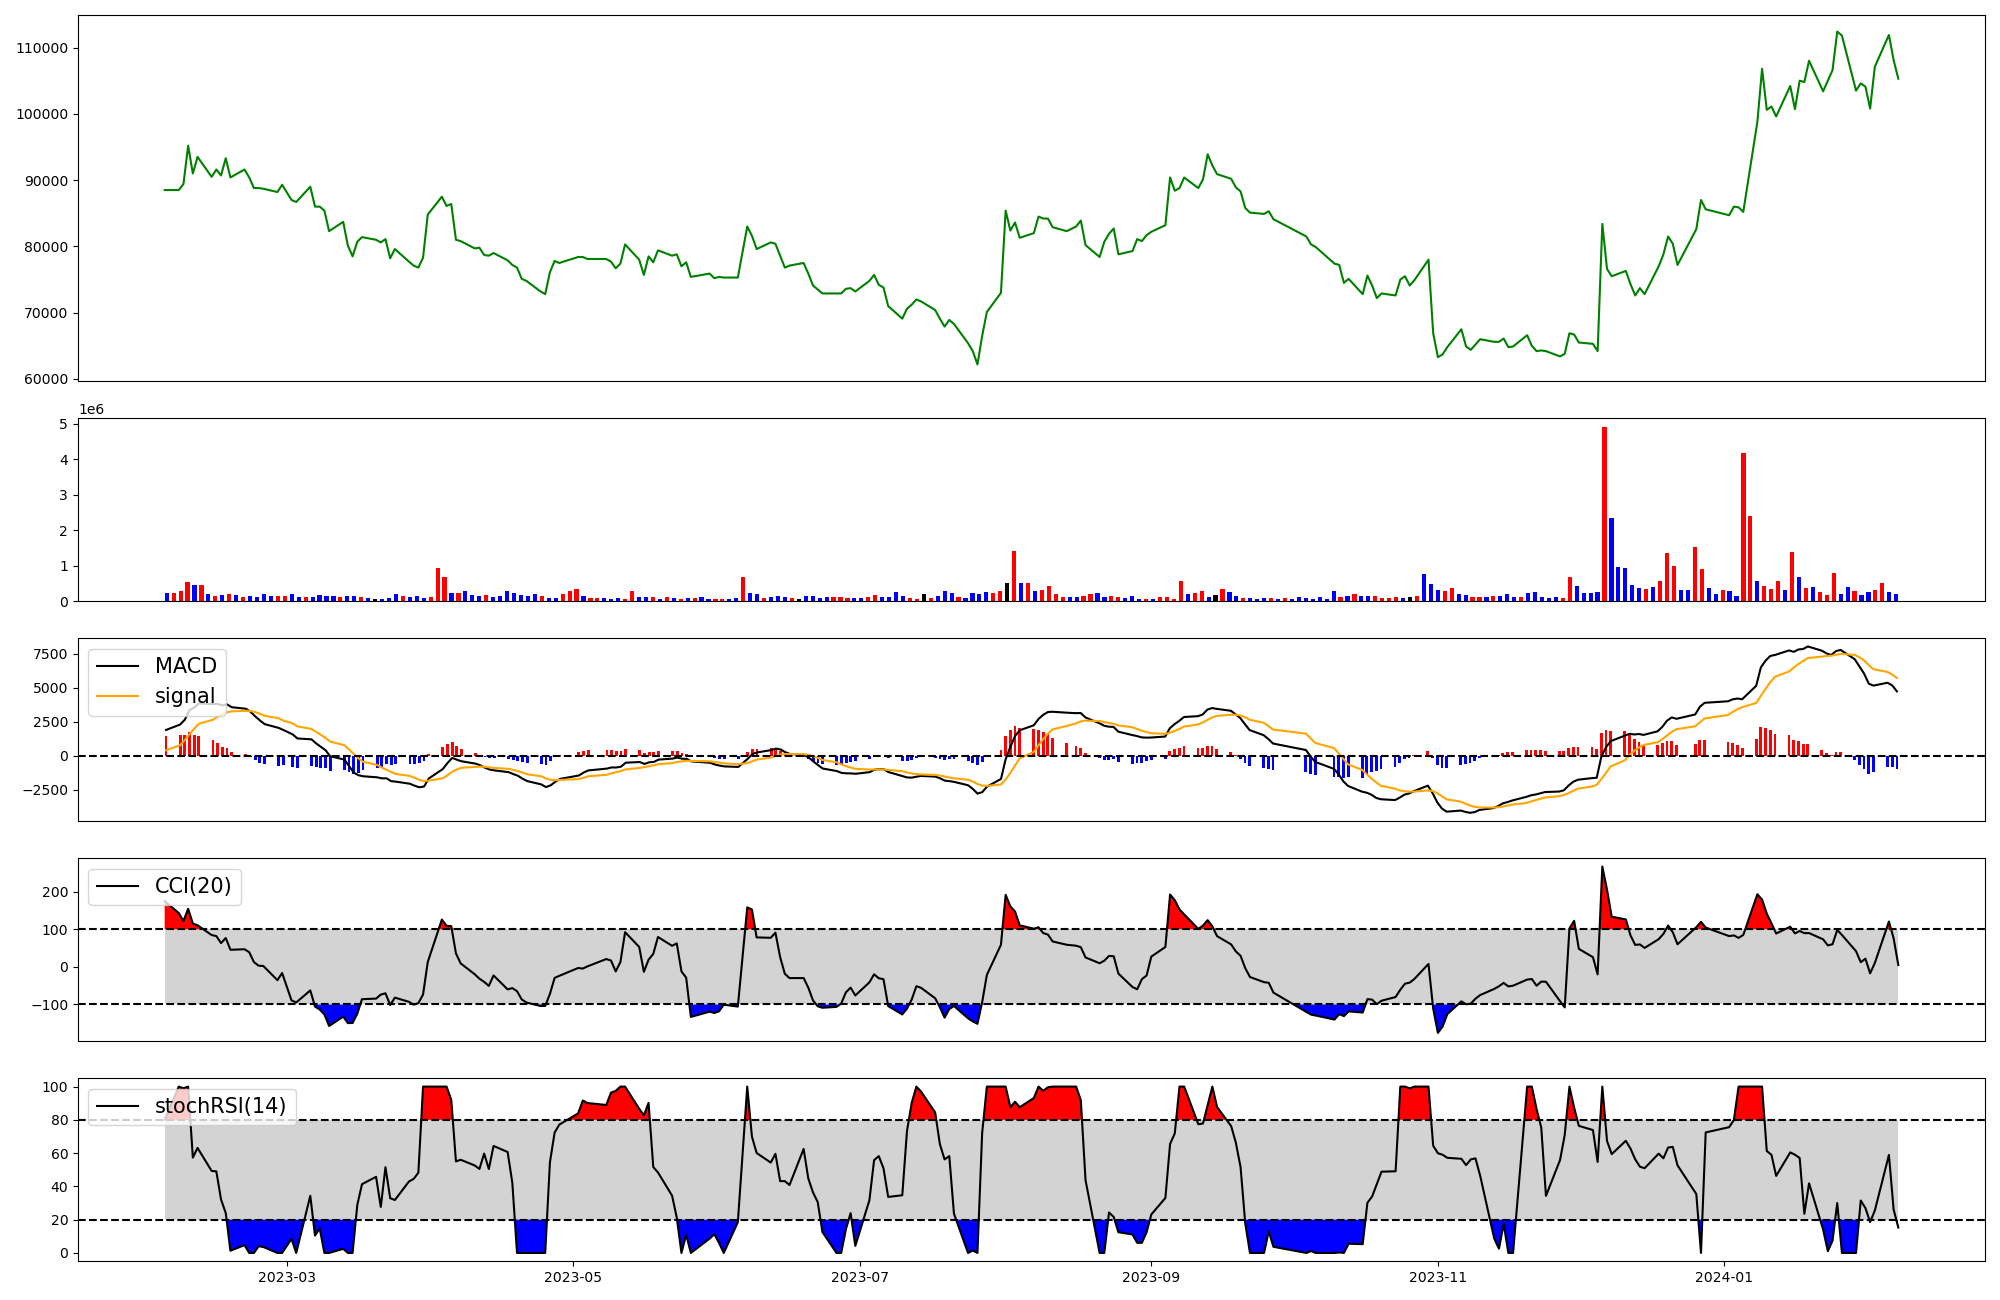Click the 2023-05 x-axis date label
The width and height of the screenshot is (2000, 1300).
pyautogui.click(x=573, y=1277)
